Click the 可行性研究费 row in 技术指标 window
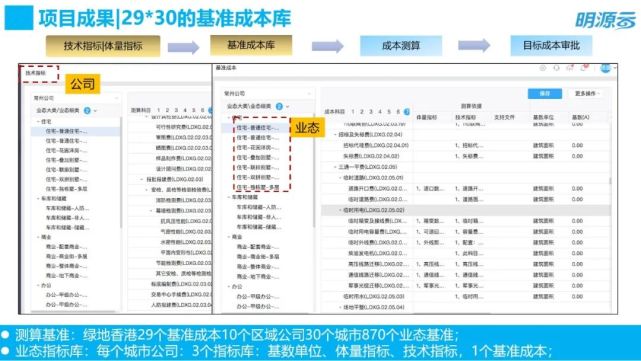Screen dimensions: 641x361 (170, 127)
